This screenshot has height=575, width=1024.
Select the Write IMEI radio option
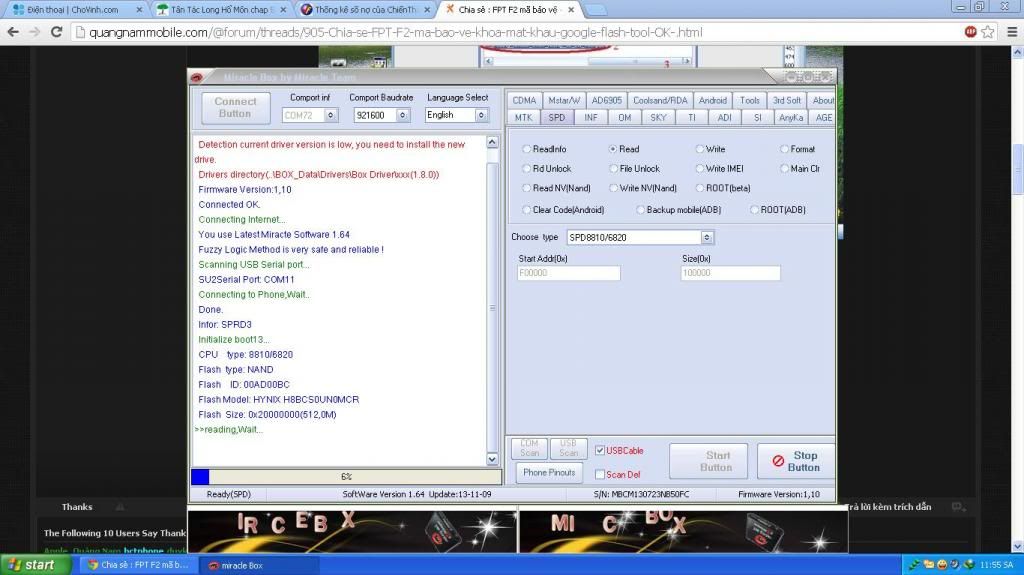tap(699, 169)
